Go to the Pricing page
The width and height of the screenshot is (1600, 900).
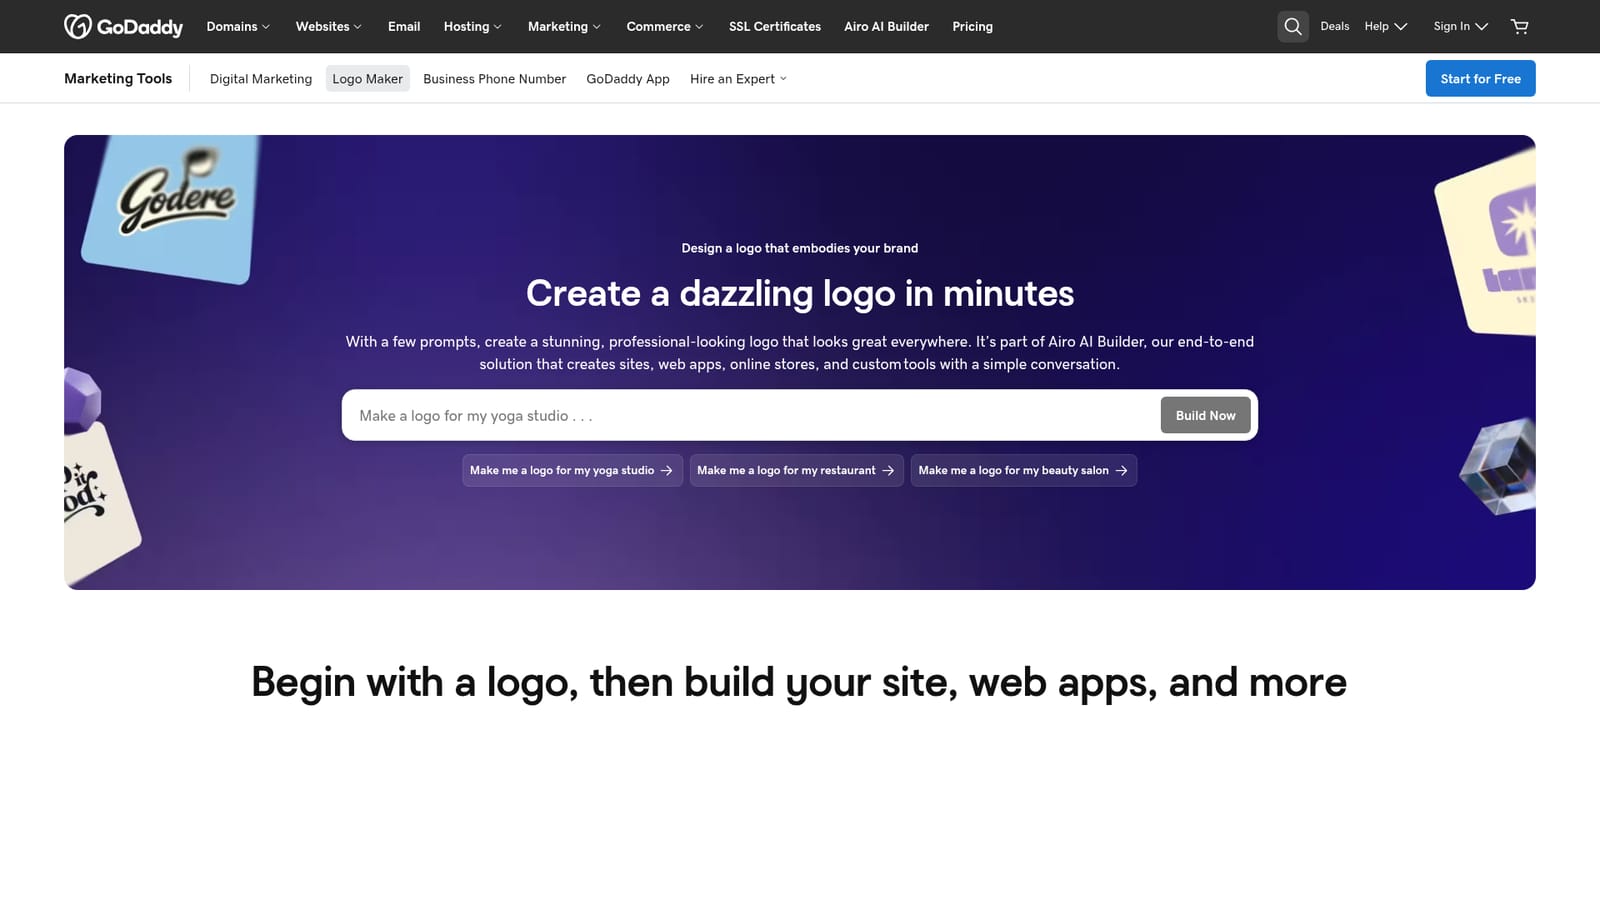coord(972,26)
